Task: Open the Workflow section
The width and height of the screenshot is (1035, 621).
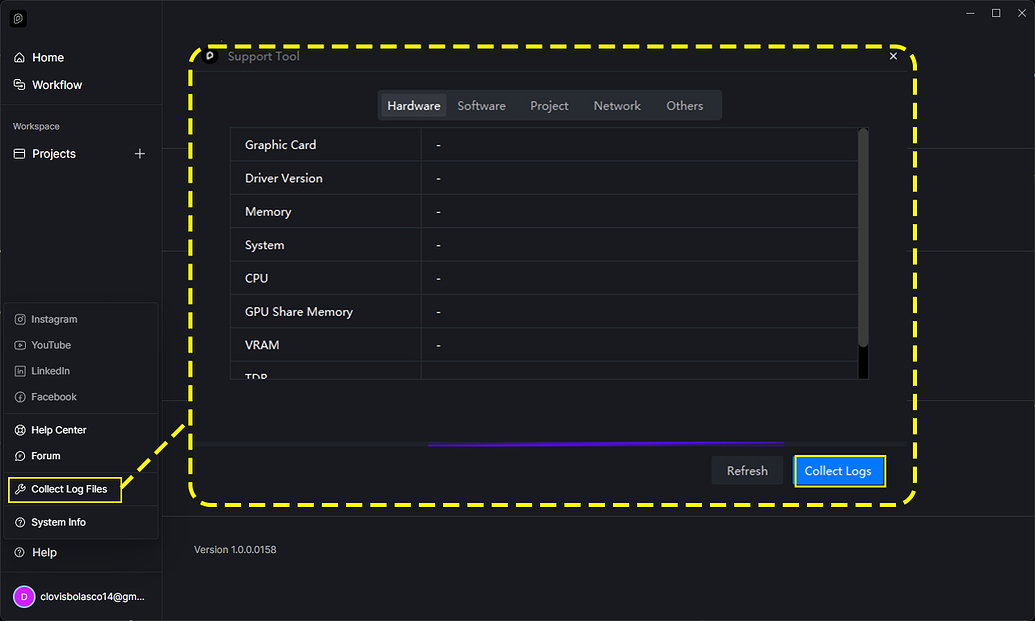Action: pos(20,85)
